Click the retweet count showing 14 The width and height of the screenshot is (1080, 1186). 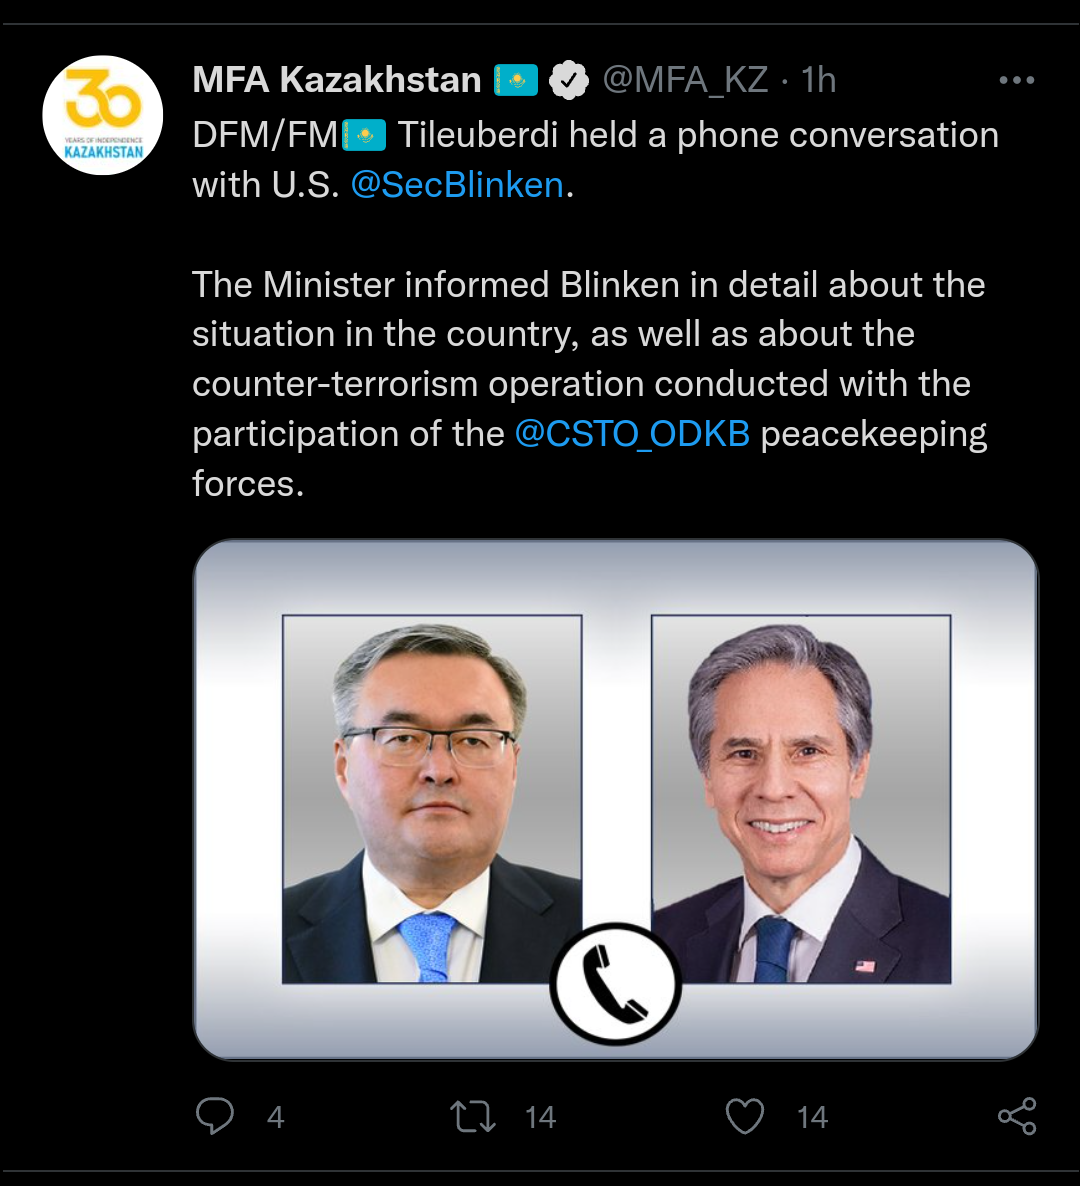[540, 1117]
